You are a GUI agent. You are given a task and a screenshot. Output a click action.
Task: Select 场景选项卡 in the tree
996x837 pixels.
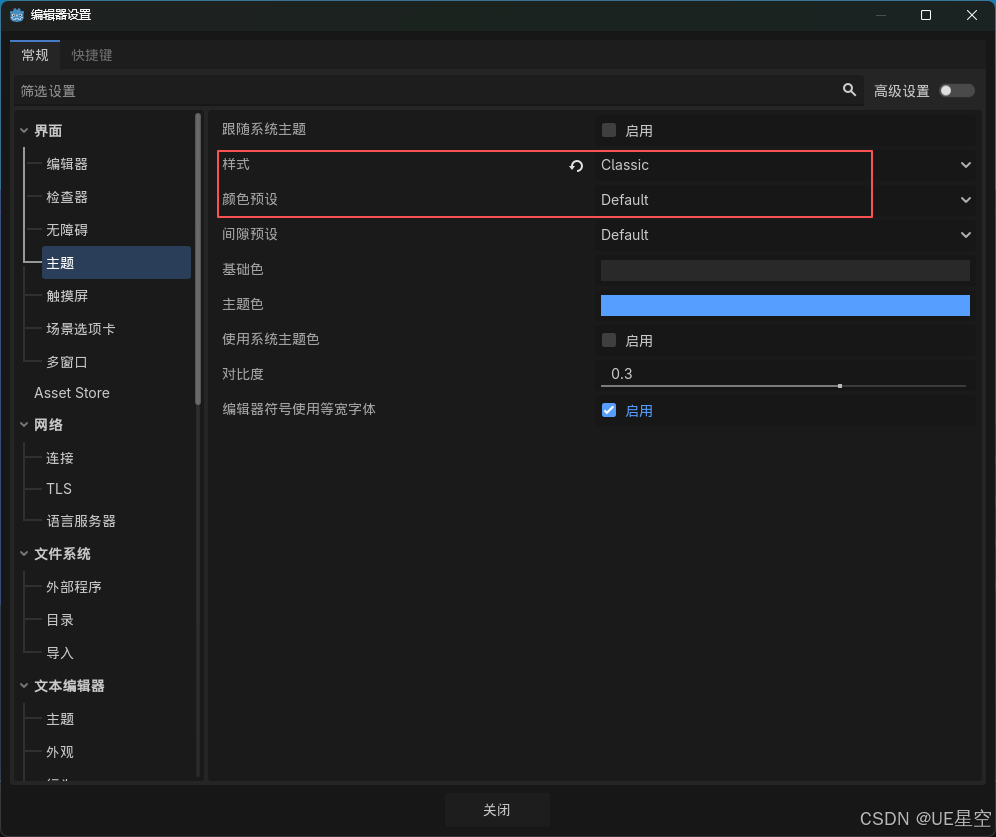(81, 329)
